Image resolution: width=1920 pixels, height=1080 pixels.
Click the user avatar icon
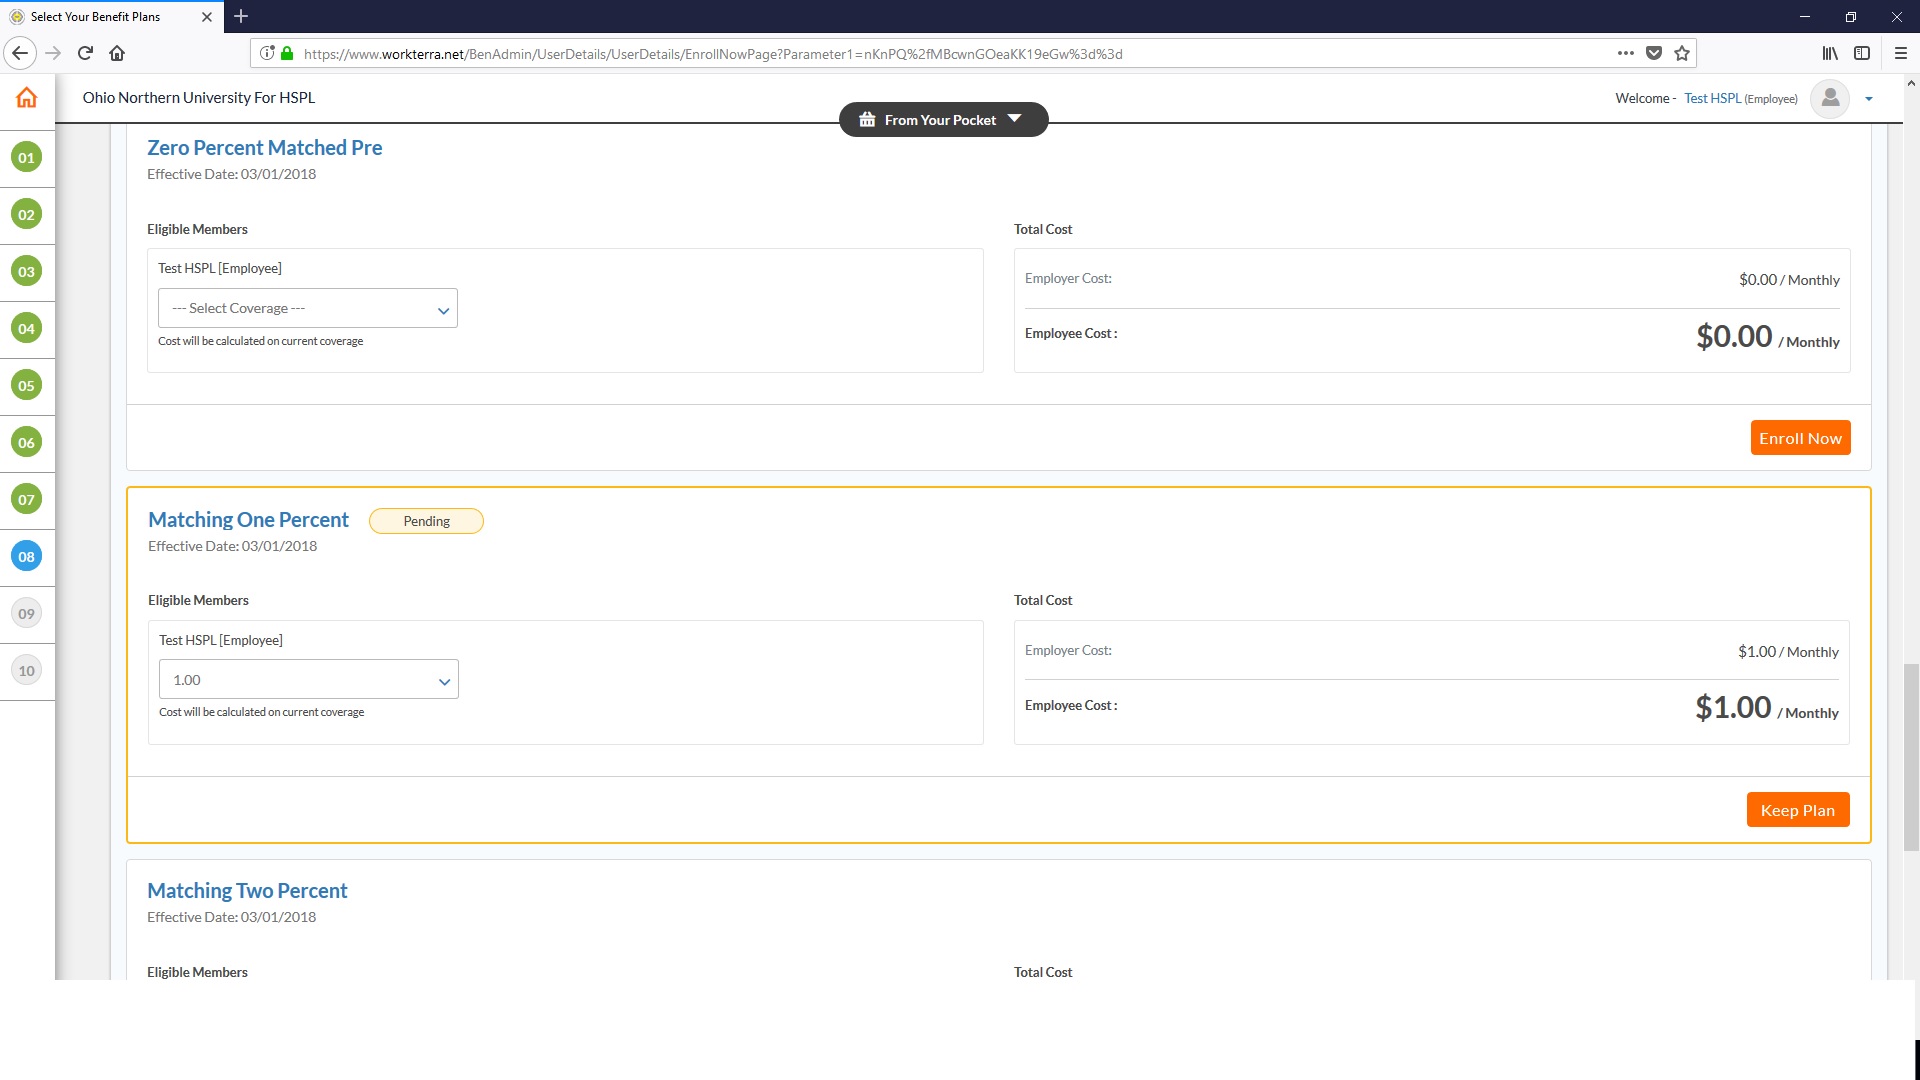pos(1830,98)
